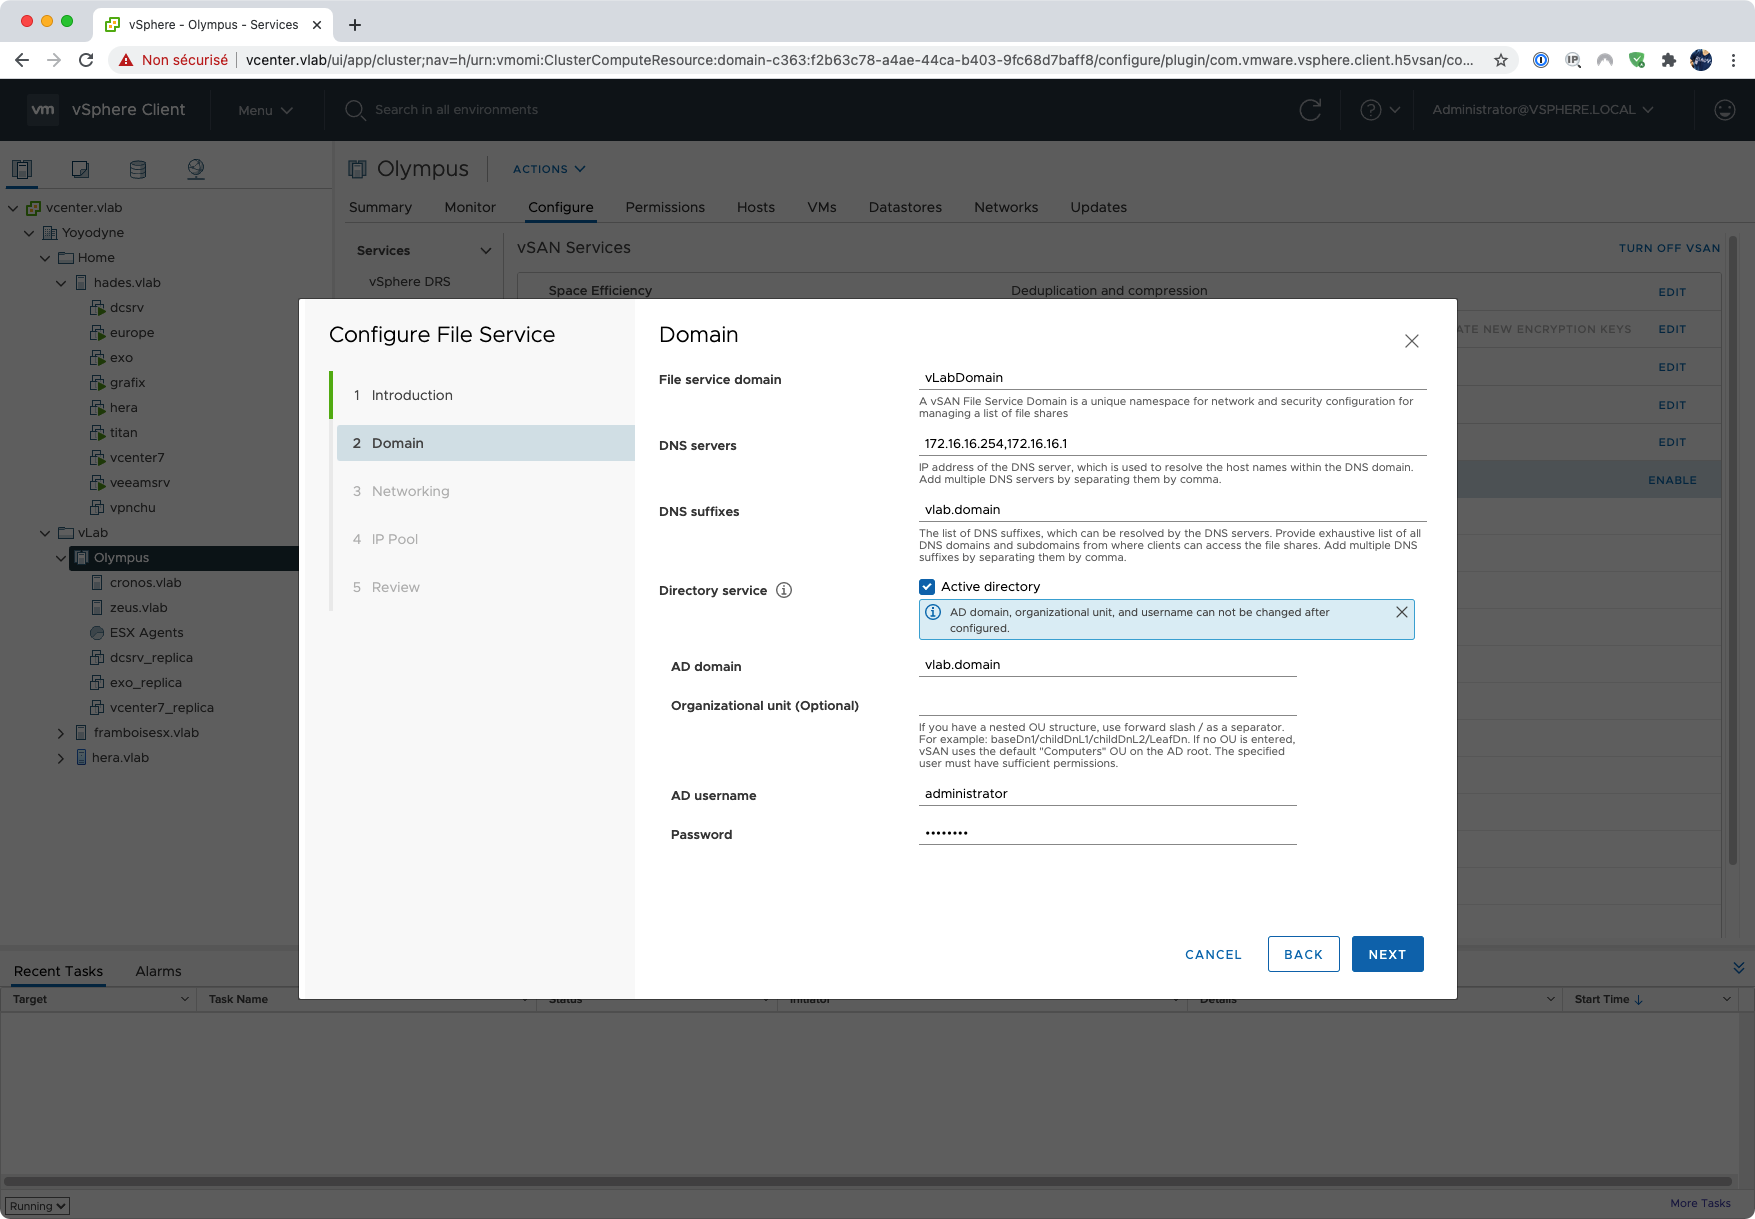This screenshot has height=1219, width=1755.
Task: Open the Administrator@VSPHERE.LOCAL user dropdown
Action: point(1542,110)
